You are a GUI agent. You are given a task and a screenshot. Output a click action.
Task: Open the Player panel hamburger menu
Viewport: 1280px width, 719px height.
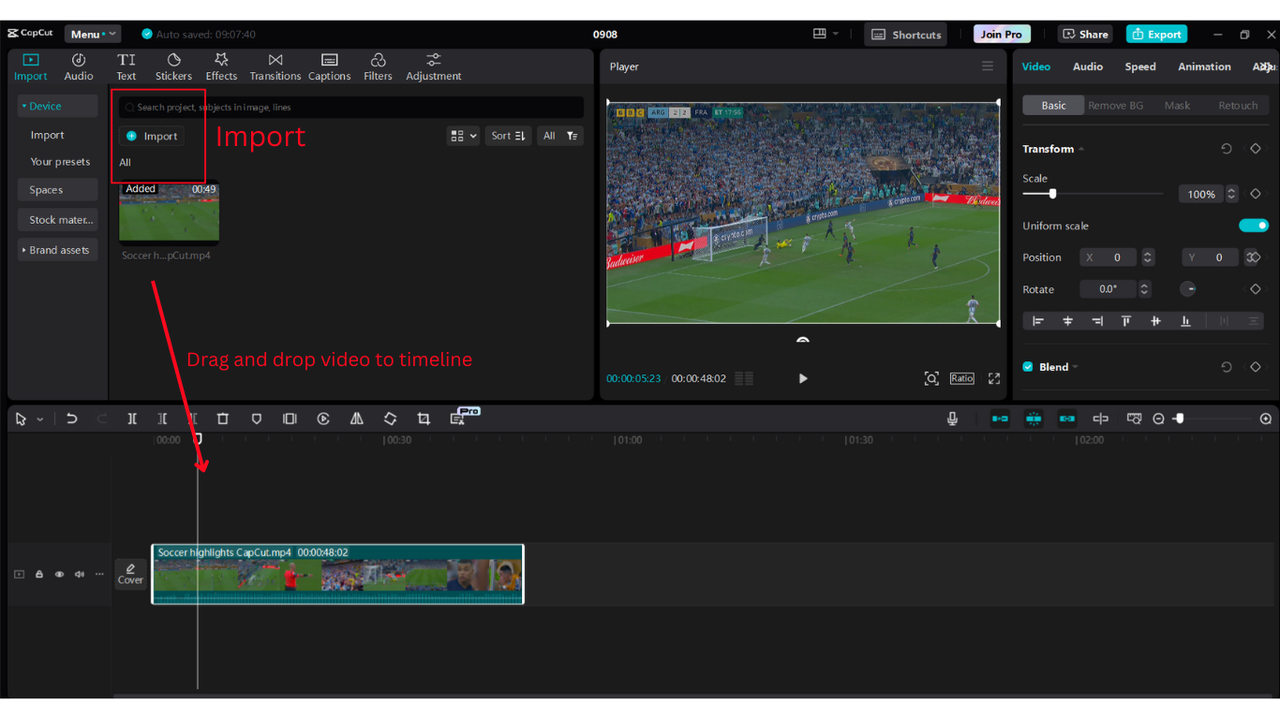987,66
